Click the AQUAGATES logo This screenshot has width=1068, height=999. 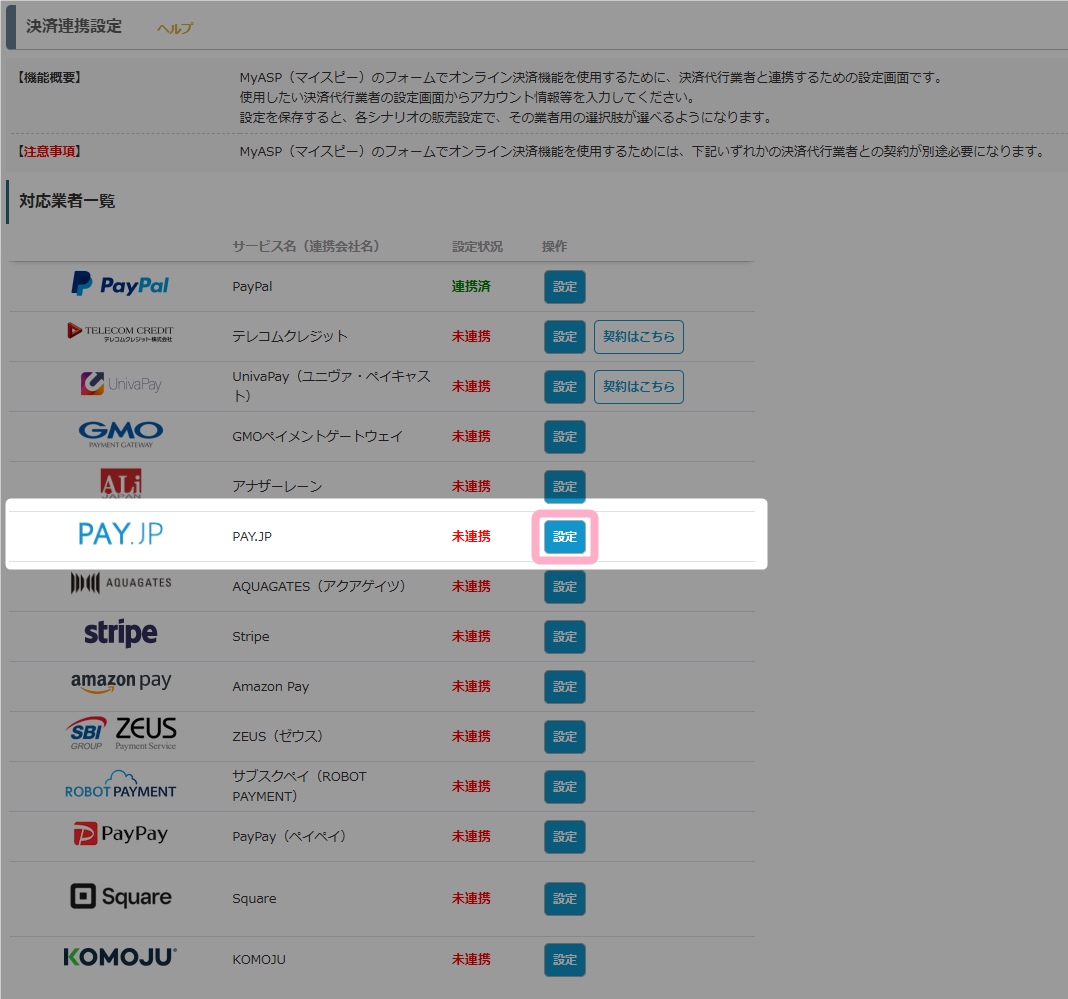pyautogui.click(x=120, y=584)
